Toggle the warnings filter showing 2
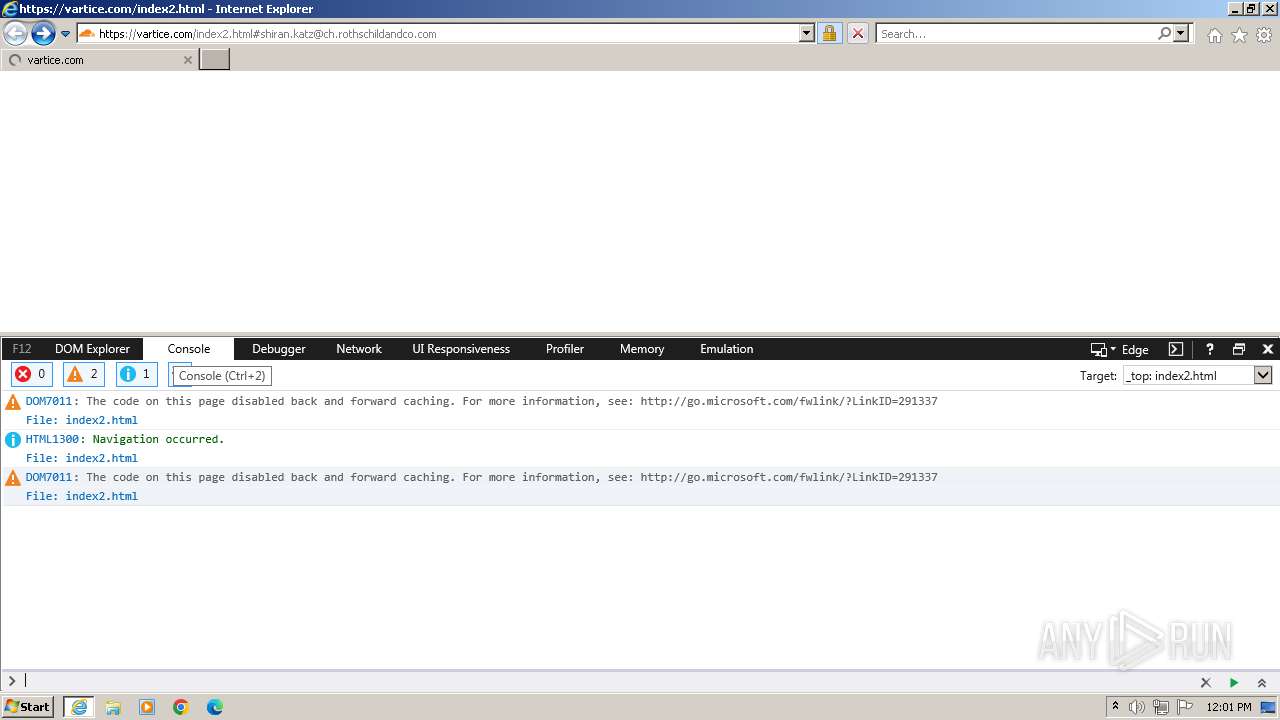 [x=84, y=374]
